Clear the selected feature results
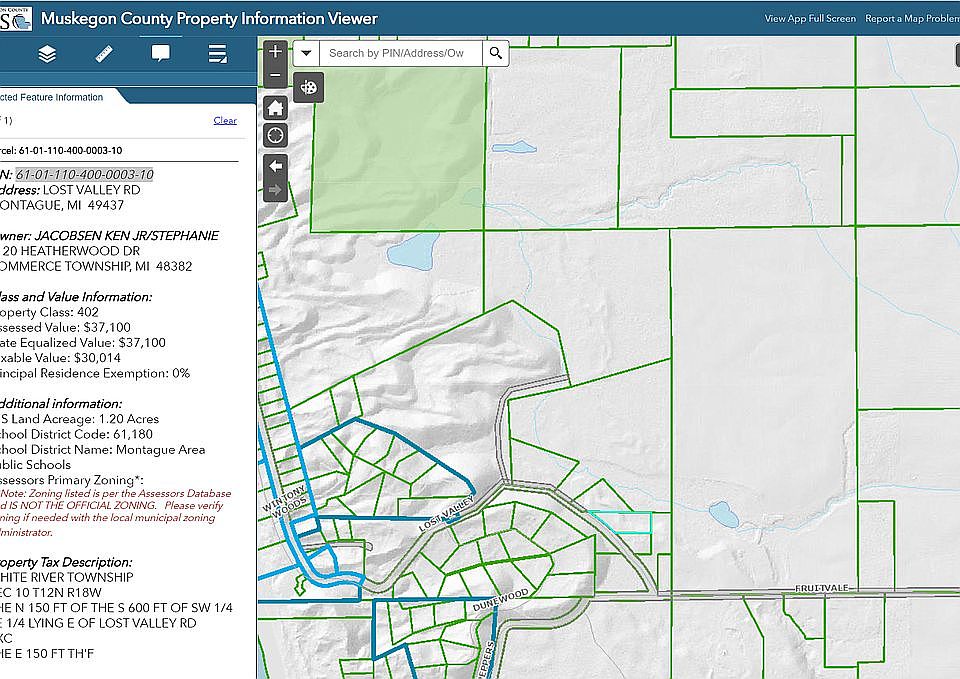Image resolution: width=960 pixels, height=679 pixels. pyautogui.click(x=225, y=121)
